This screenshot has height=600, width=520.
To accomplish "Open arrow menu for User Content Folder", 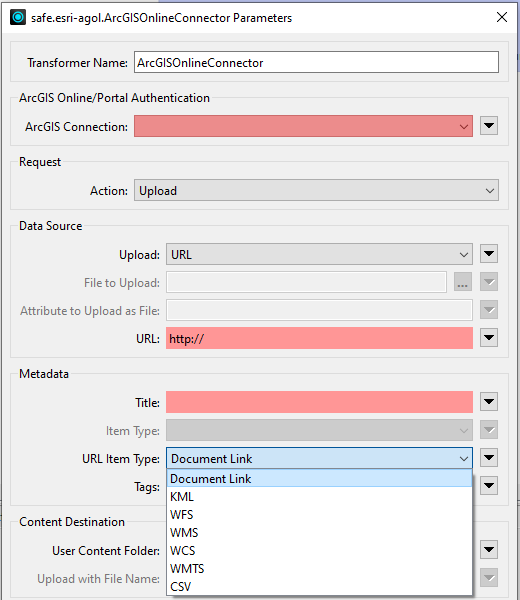I will tap(489, 550).
